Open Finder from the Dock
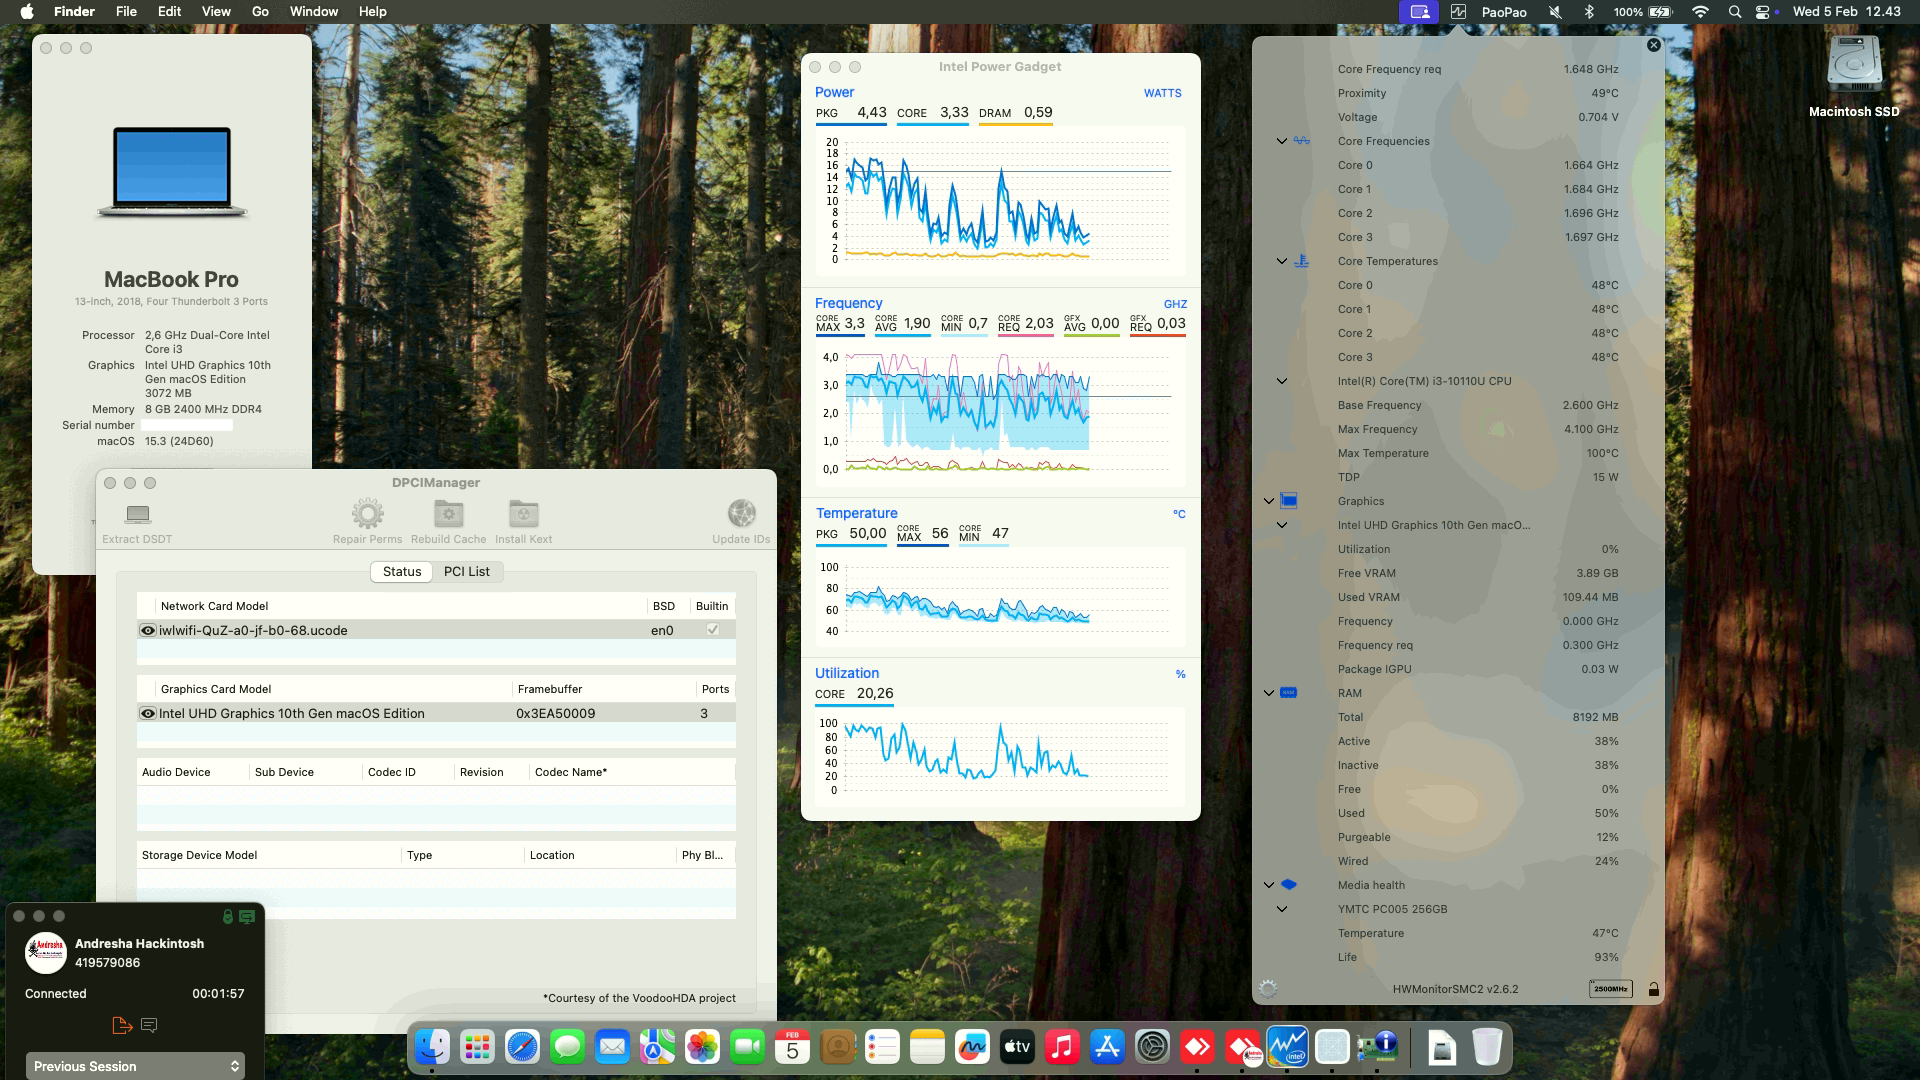Viewport: 1920px width, 1080px height. tap(433, 1047)
